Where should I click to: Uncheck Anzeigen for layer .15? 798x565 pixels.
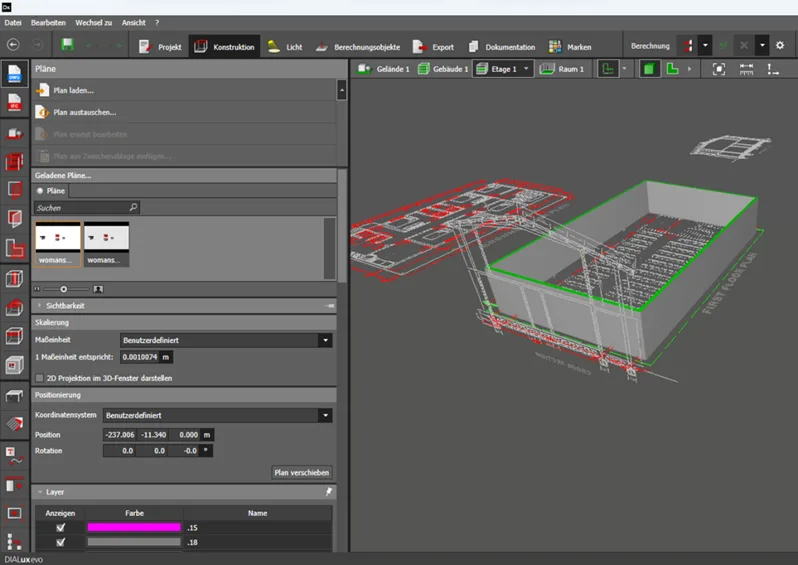[61, 527]
